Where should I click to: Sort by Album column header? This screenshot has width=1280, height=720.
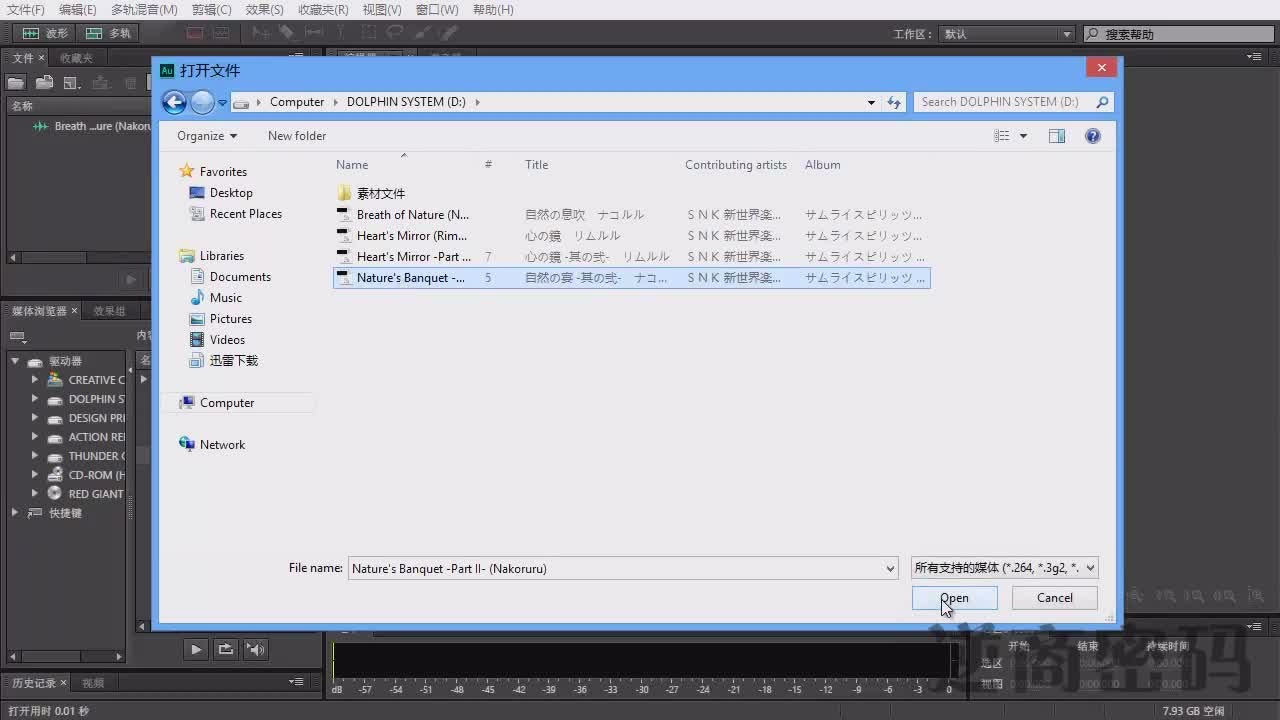point(823,165)
